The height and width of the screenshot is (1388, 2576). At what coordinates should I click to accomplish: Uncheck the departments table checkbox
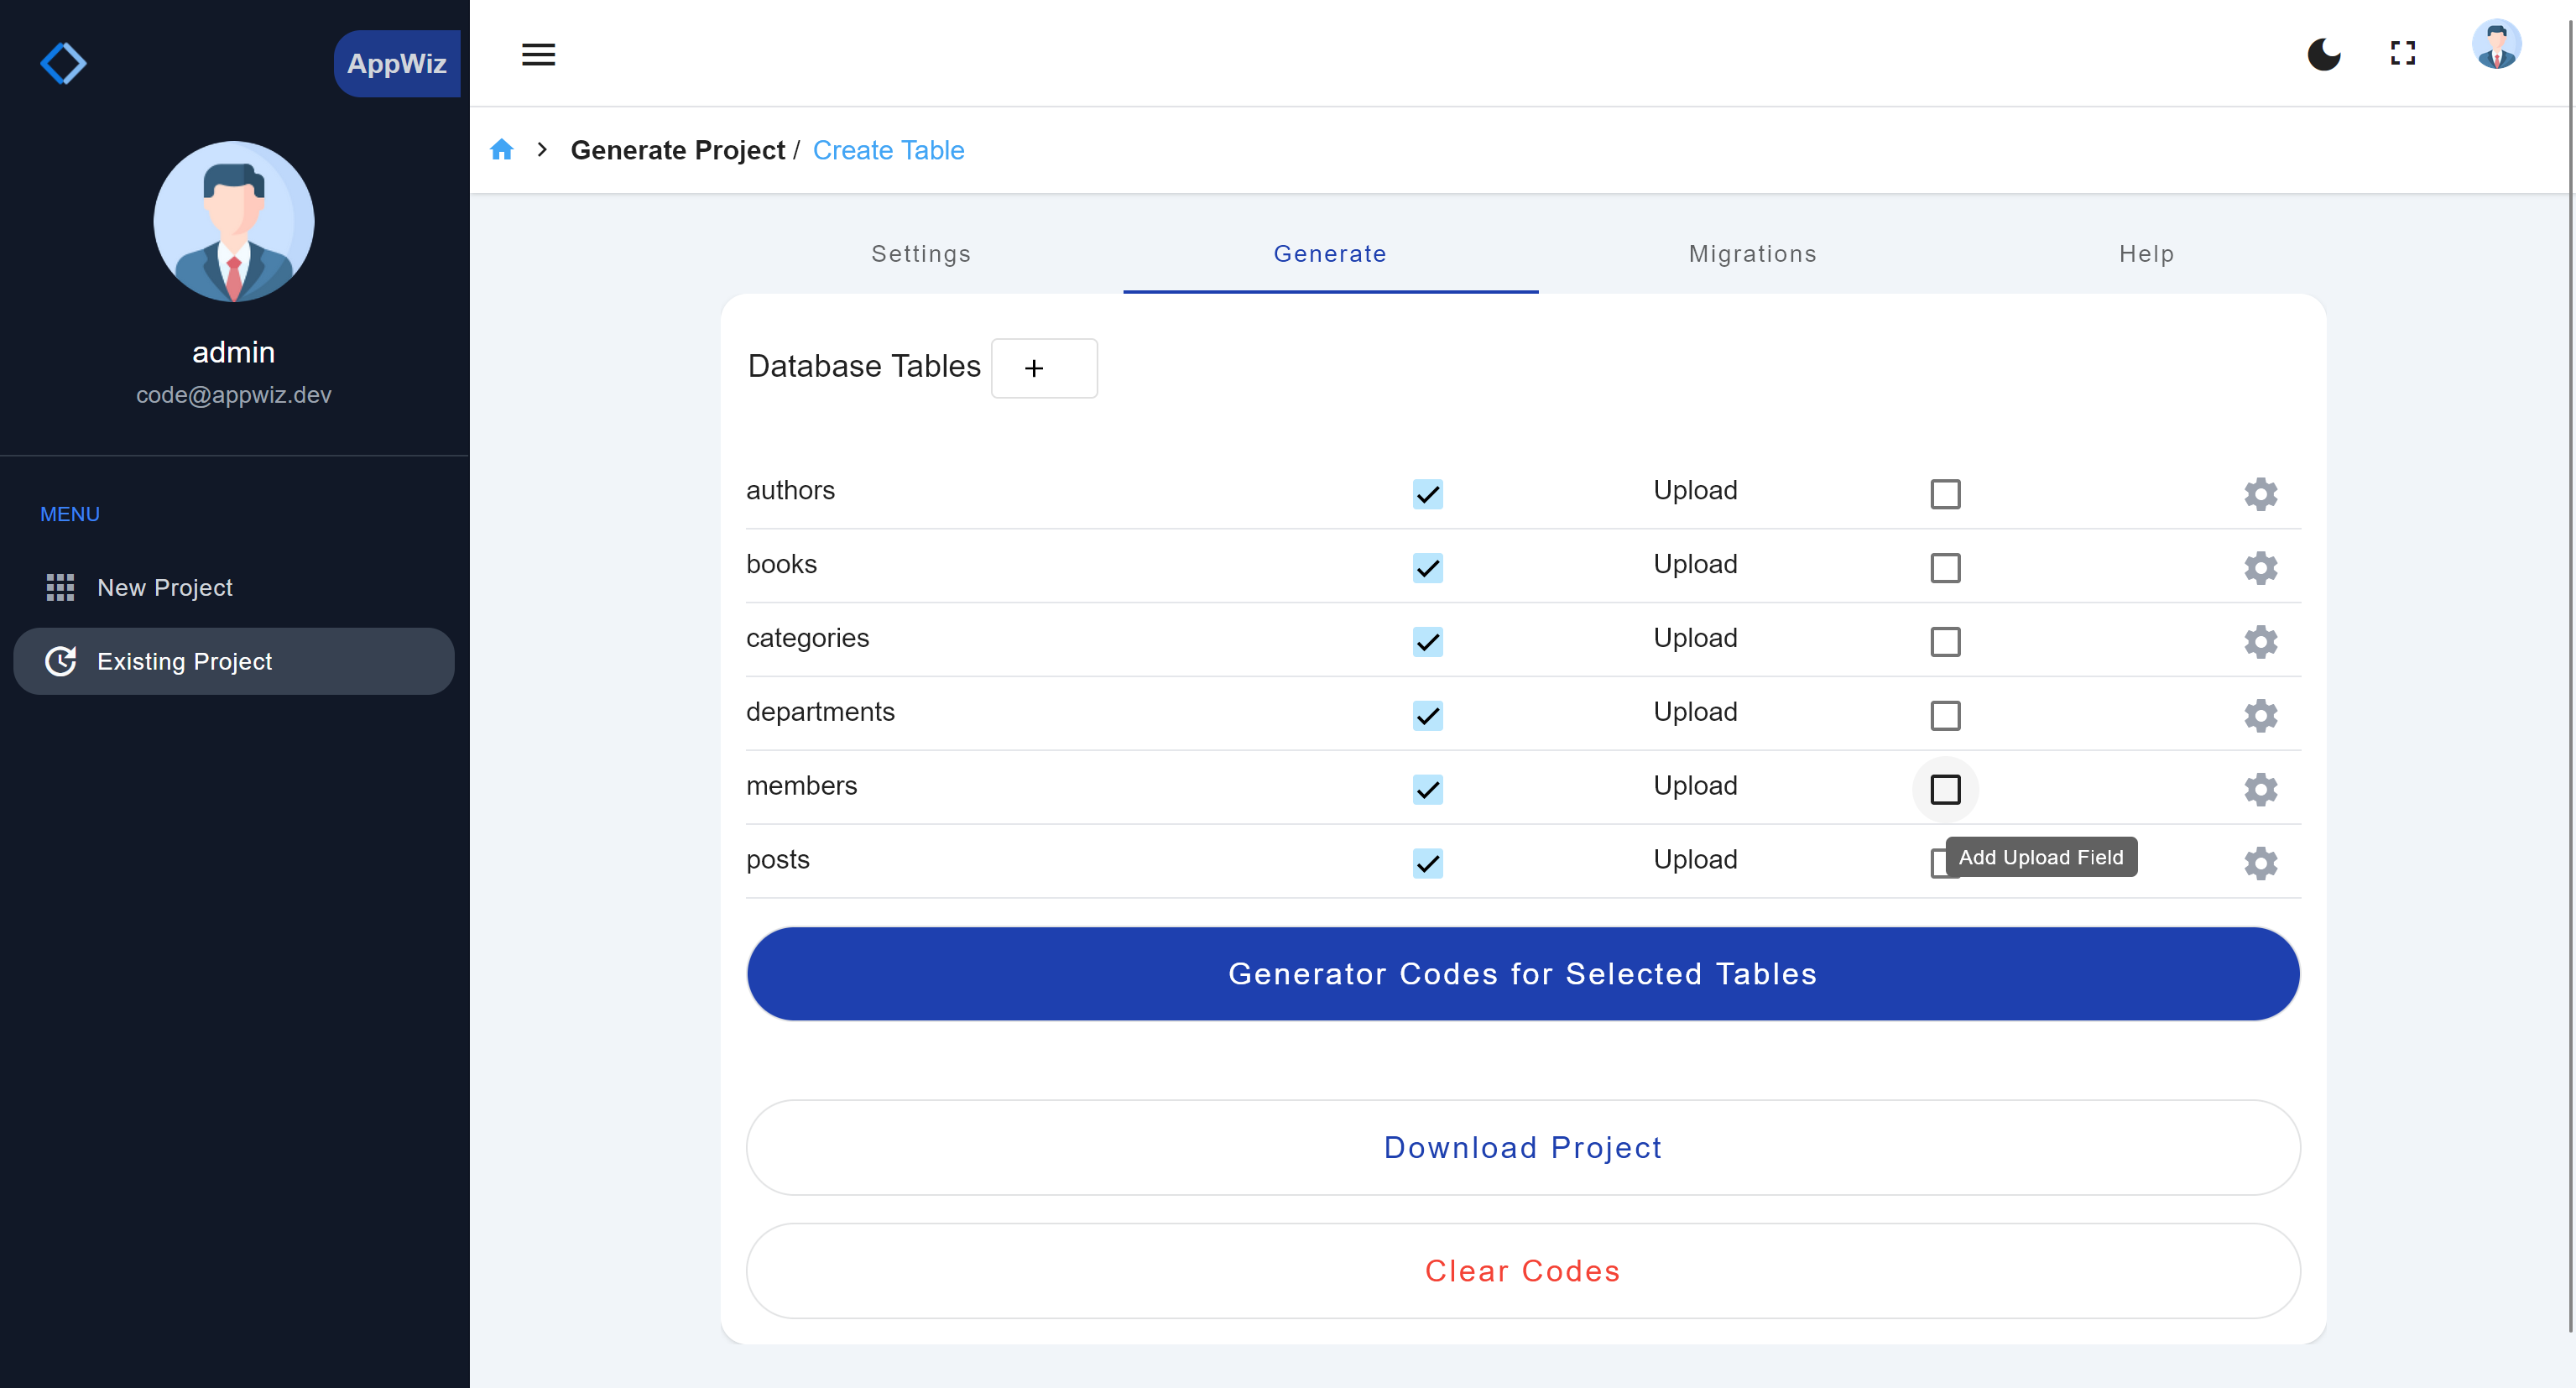1427,715
